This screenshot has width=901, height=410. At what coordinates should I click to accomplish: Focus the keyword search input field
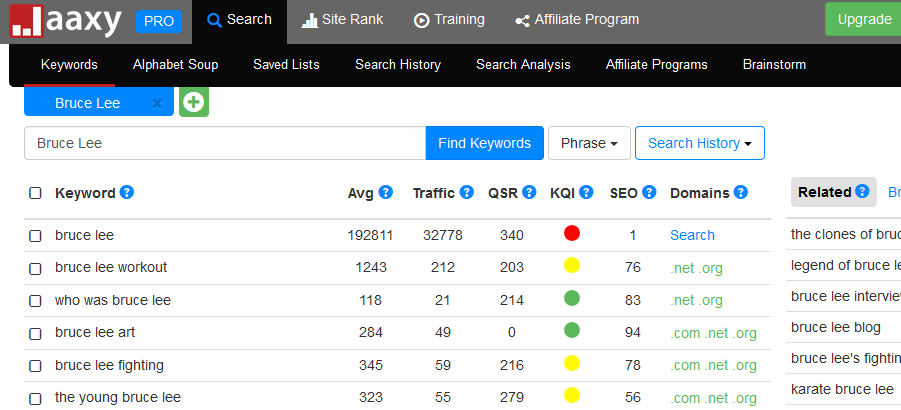225,143
